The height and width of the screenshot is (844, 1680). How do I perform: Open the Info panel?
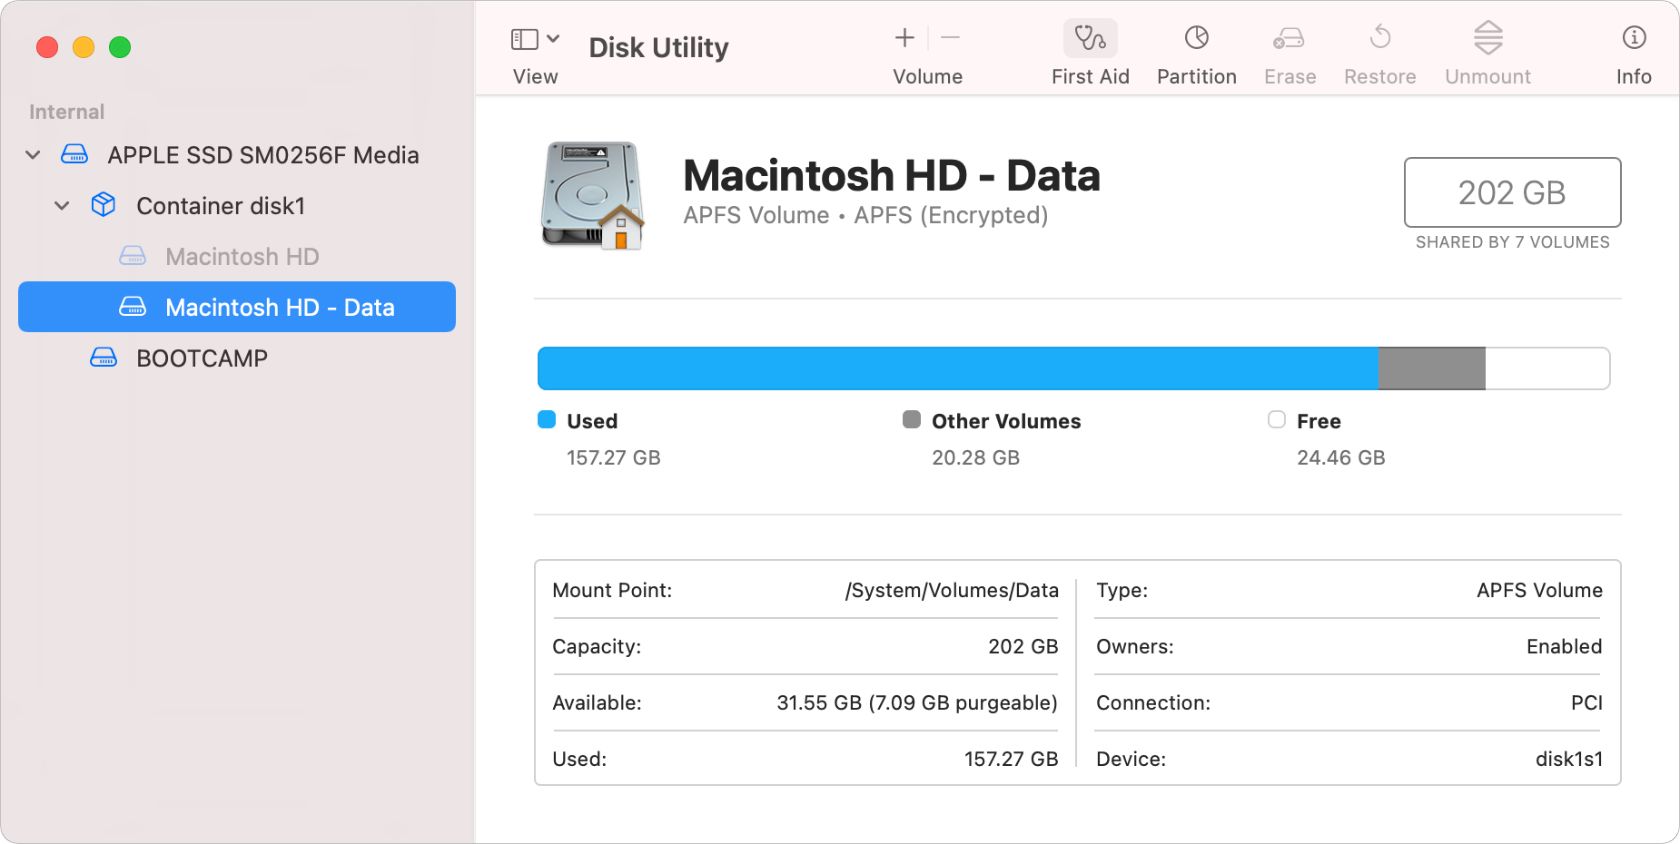pos(1633,40)
